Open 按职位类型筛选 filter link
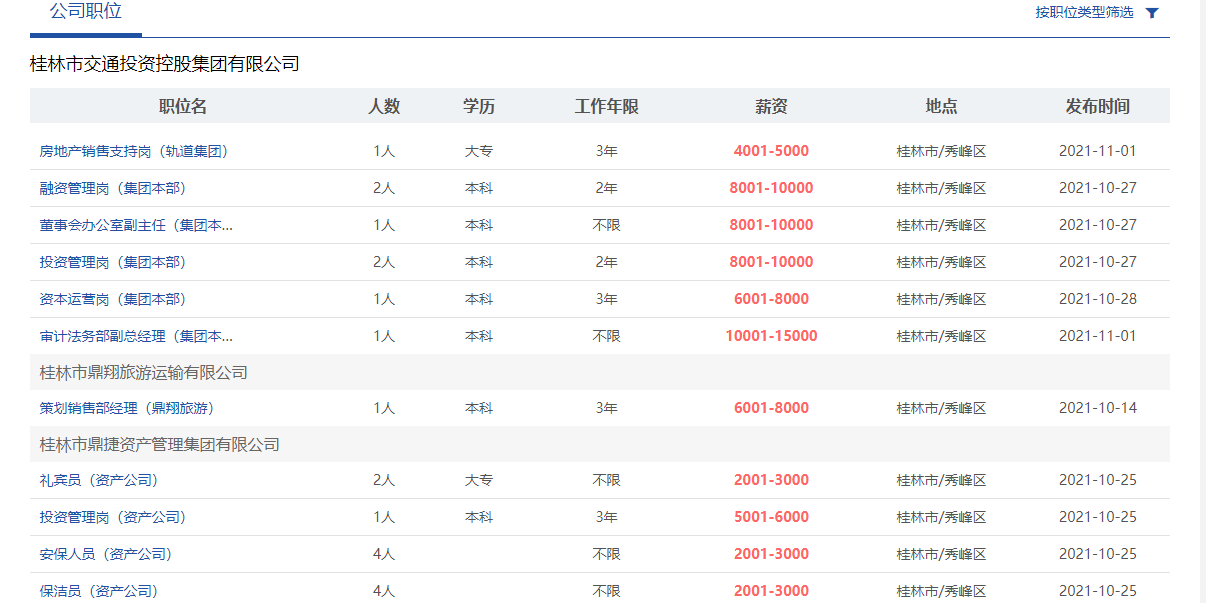Image resolution: width=1206 pixels, height=603 pixels. pyautogui.click(x=1085, y=12)
